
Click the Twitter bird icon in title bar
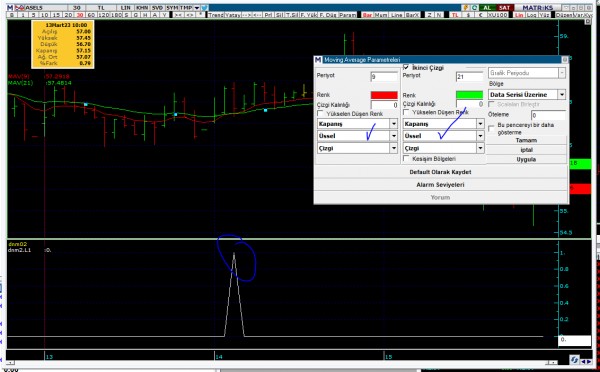(x=205, y=8)
